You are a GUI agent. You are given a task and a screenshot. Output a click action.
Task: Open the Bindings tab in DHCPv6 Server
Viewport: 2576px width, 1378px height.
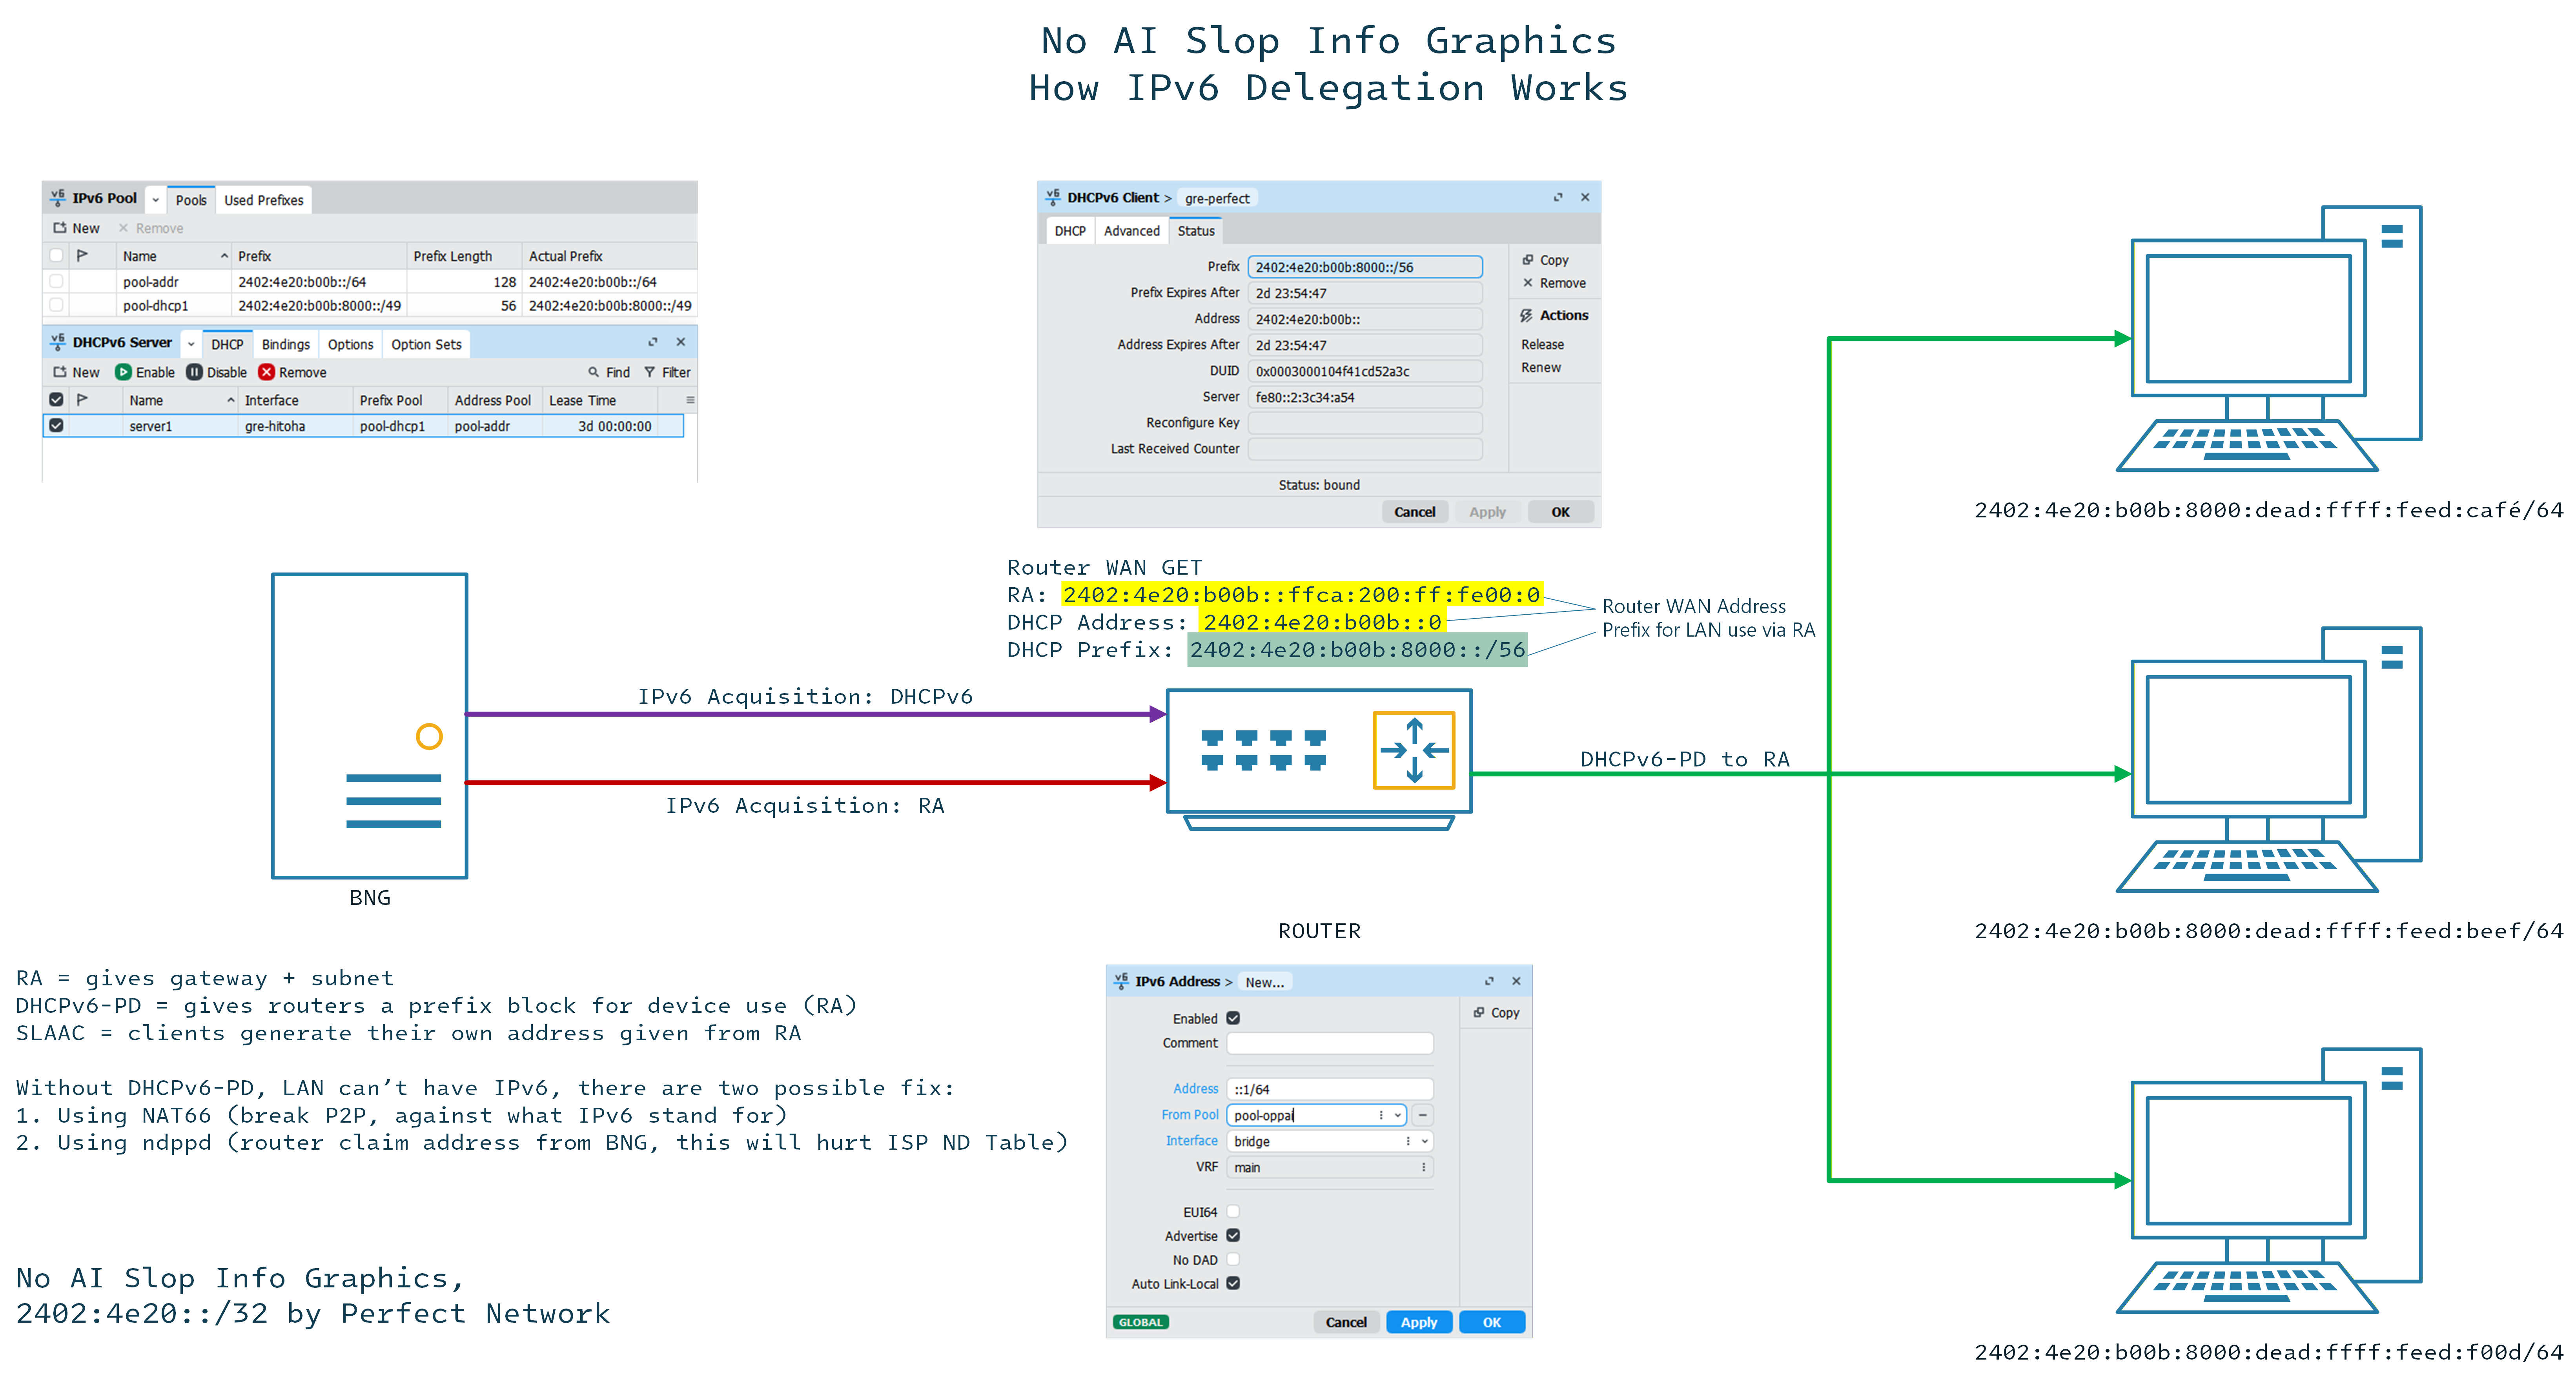[x=286, y=344]
